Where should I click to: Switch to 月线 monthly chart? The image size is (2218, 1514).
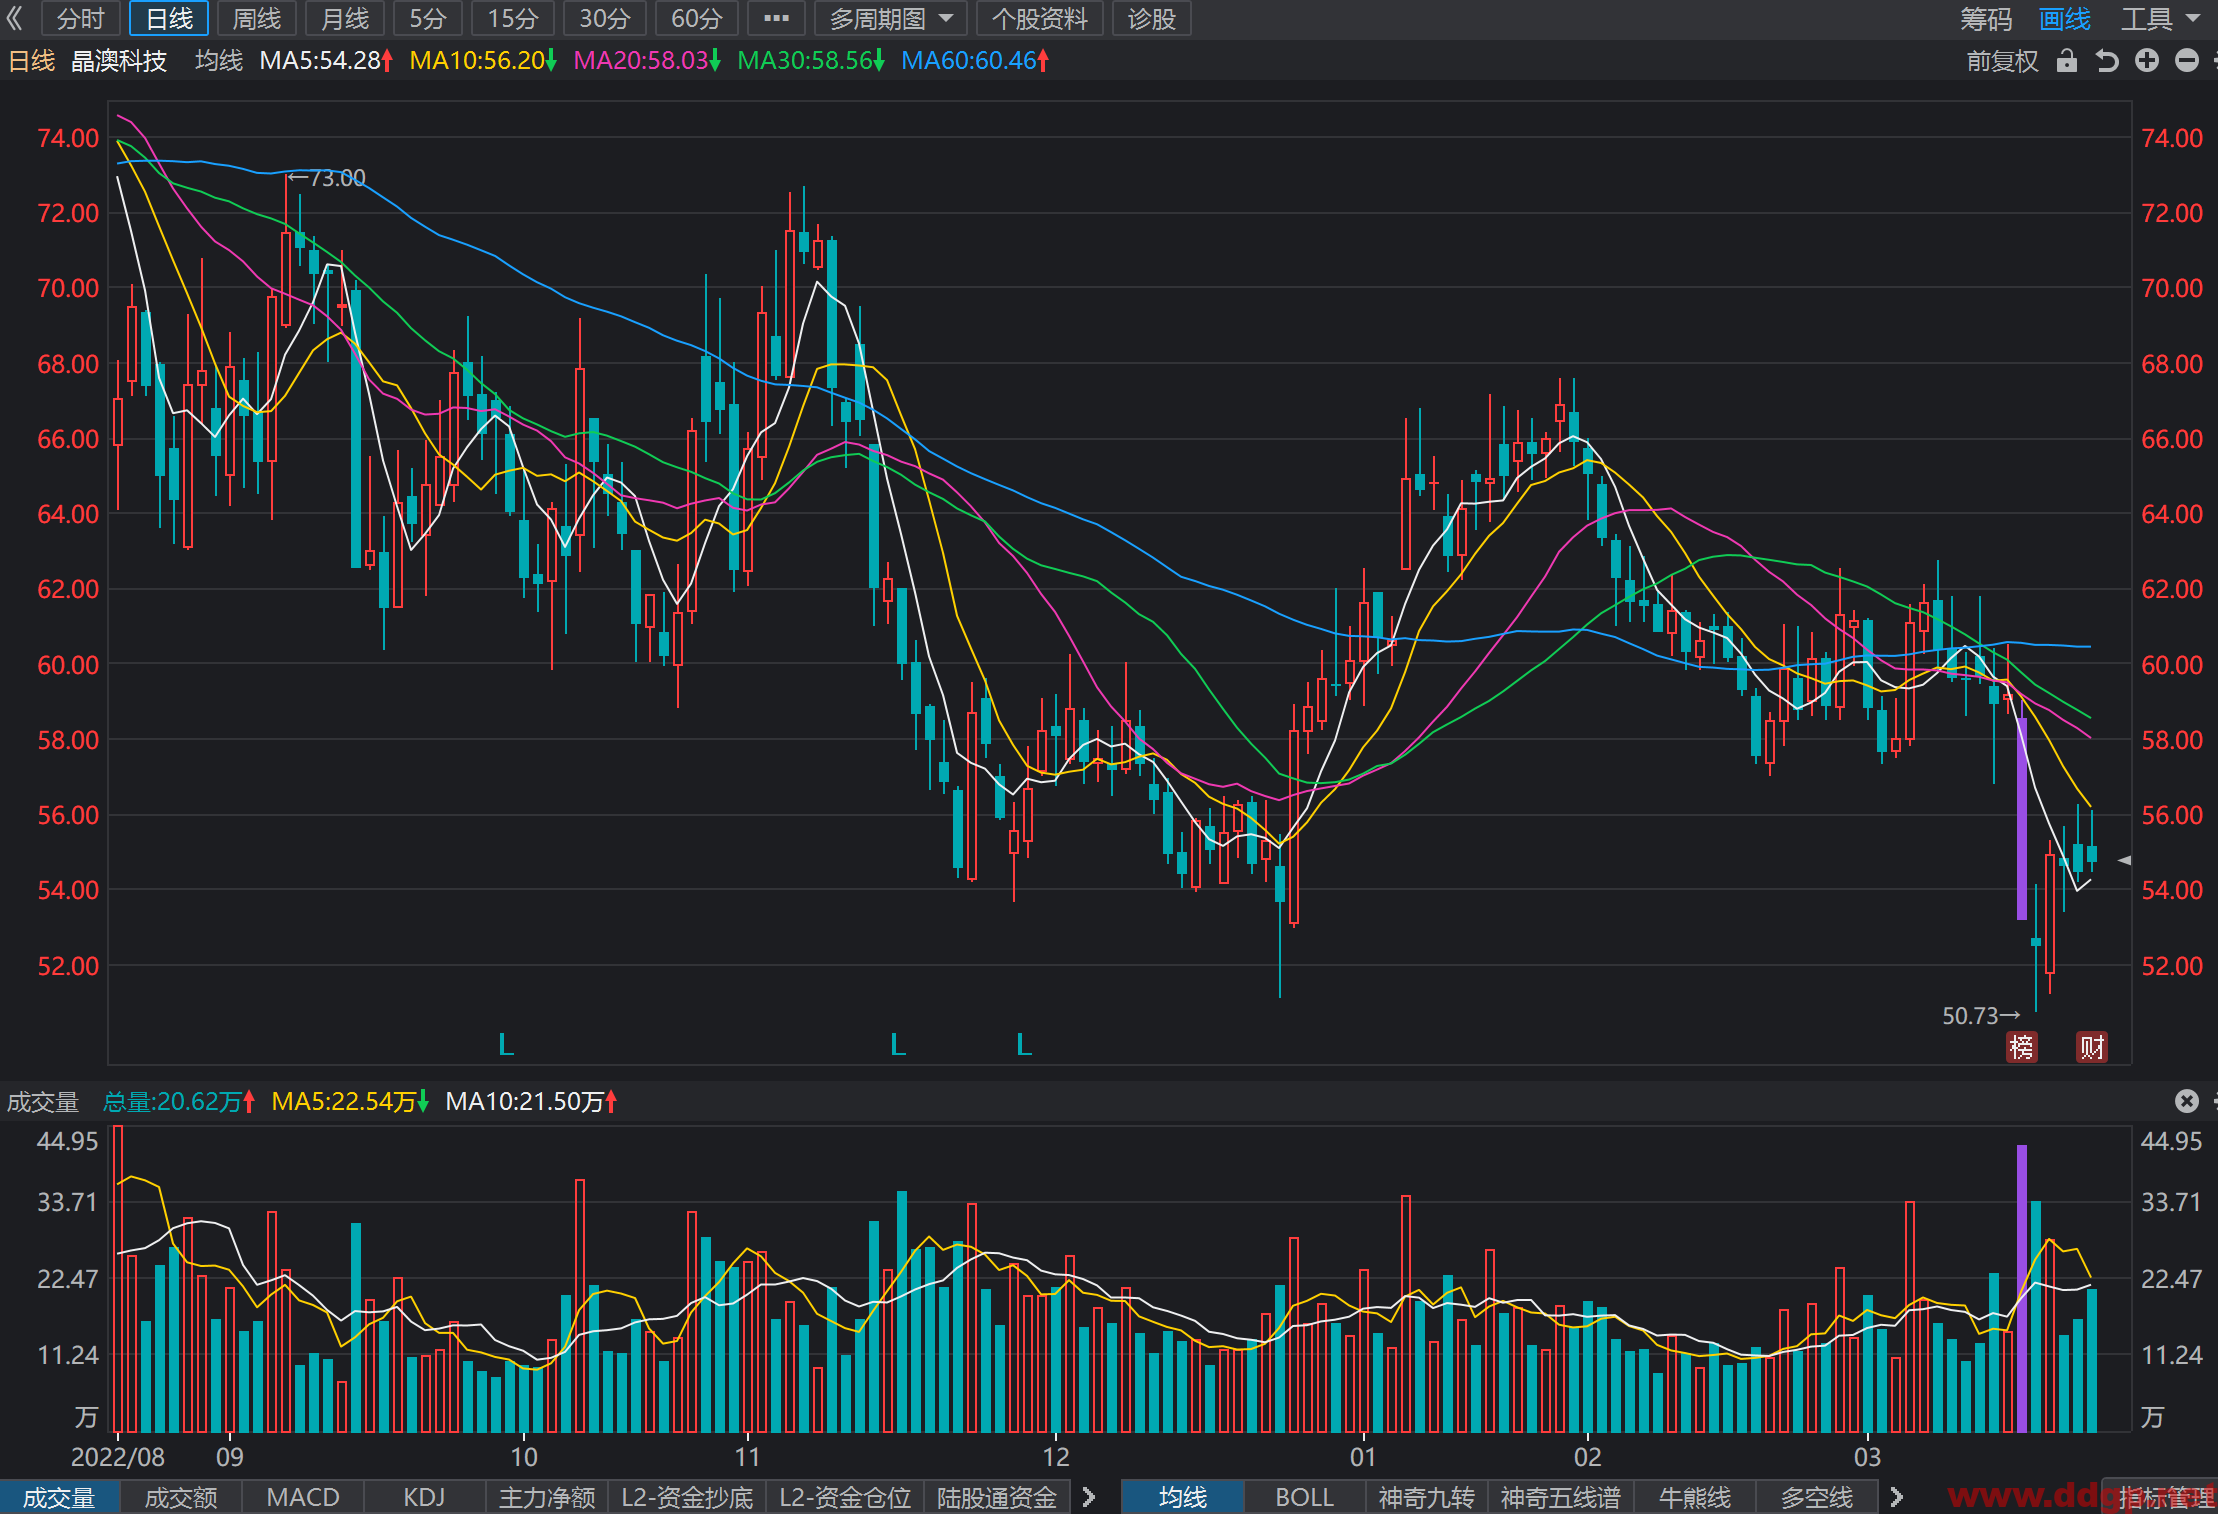click(x=345, y=19)
